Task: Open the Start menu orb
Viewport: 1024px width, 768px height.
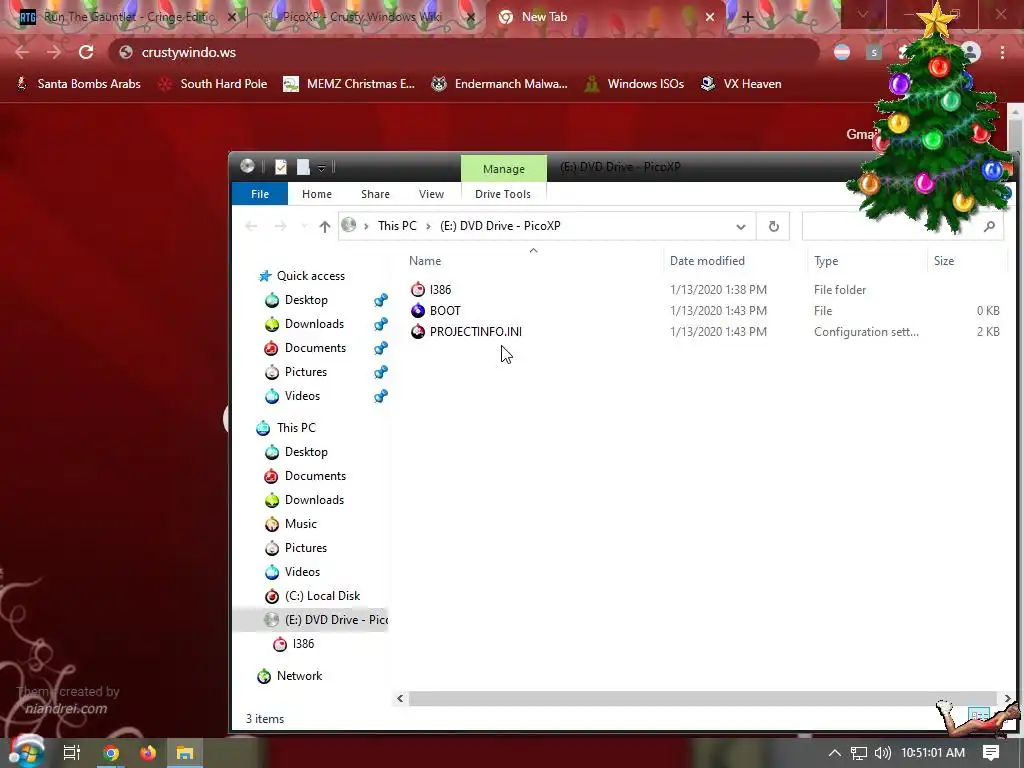Action: (x=26, y=752)
